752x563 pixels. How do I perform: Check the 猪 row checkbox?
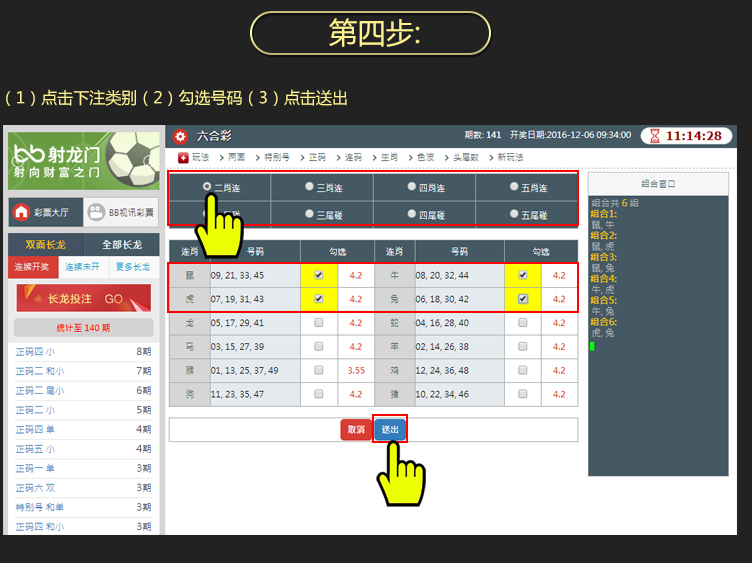point(522,395)
